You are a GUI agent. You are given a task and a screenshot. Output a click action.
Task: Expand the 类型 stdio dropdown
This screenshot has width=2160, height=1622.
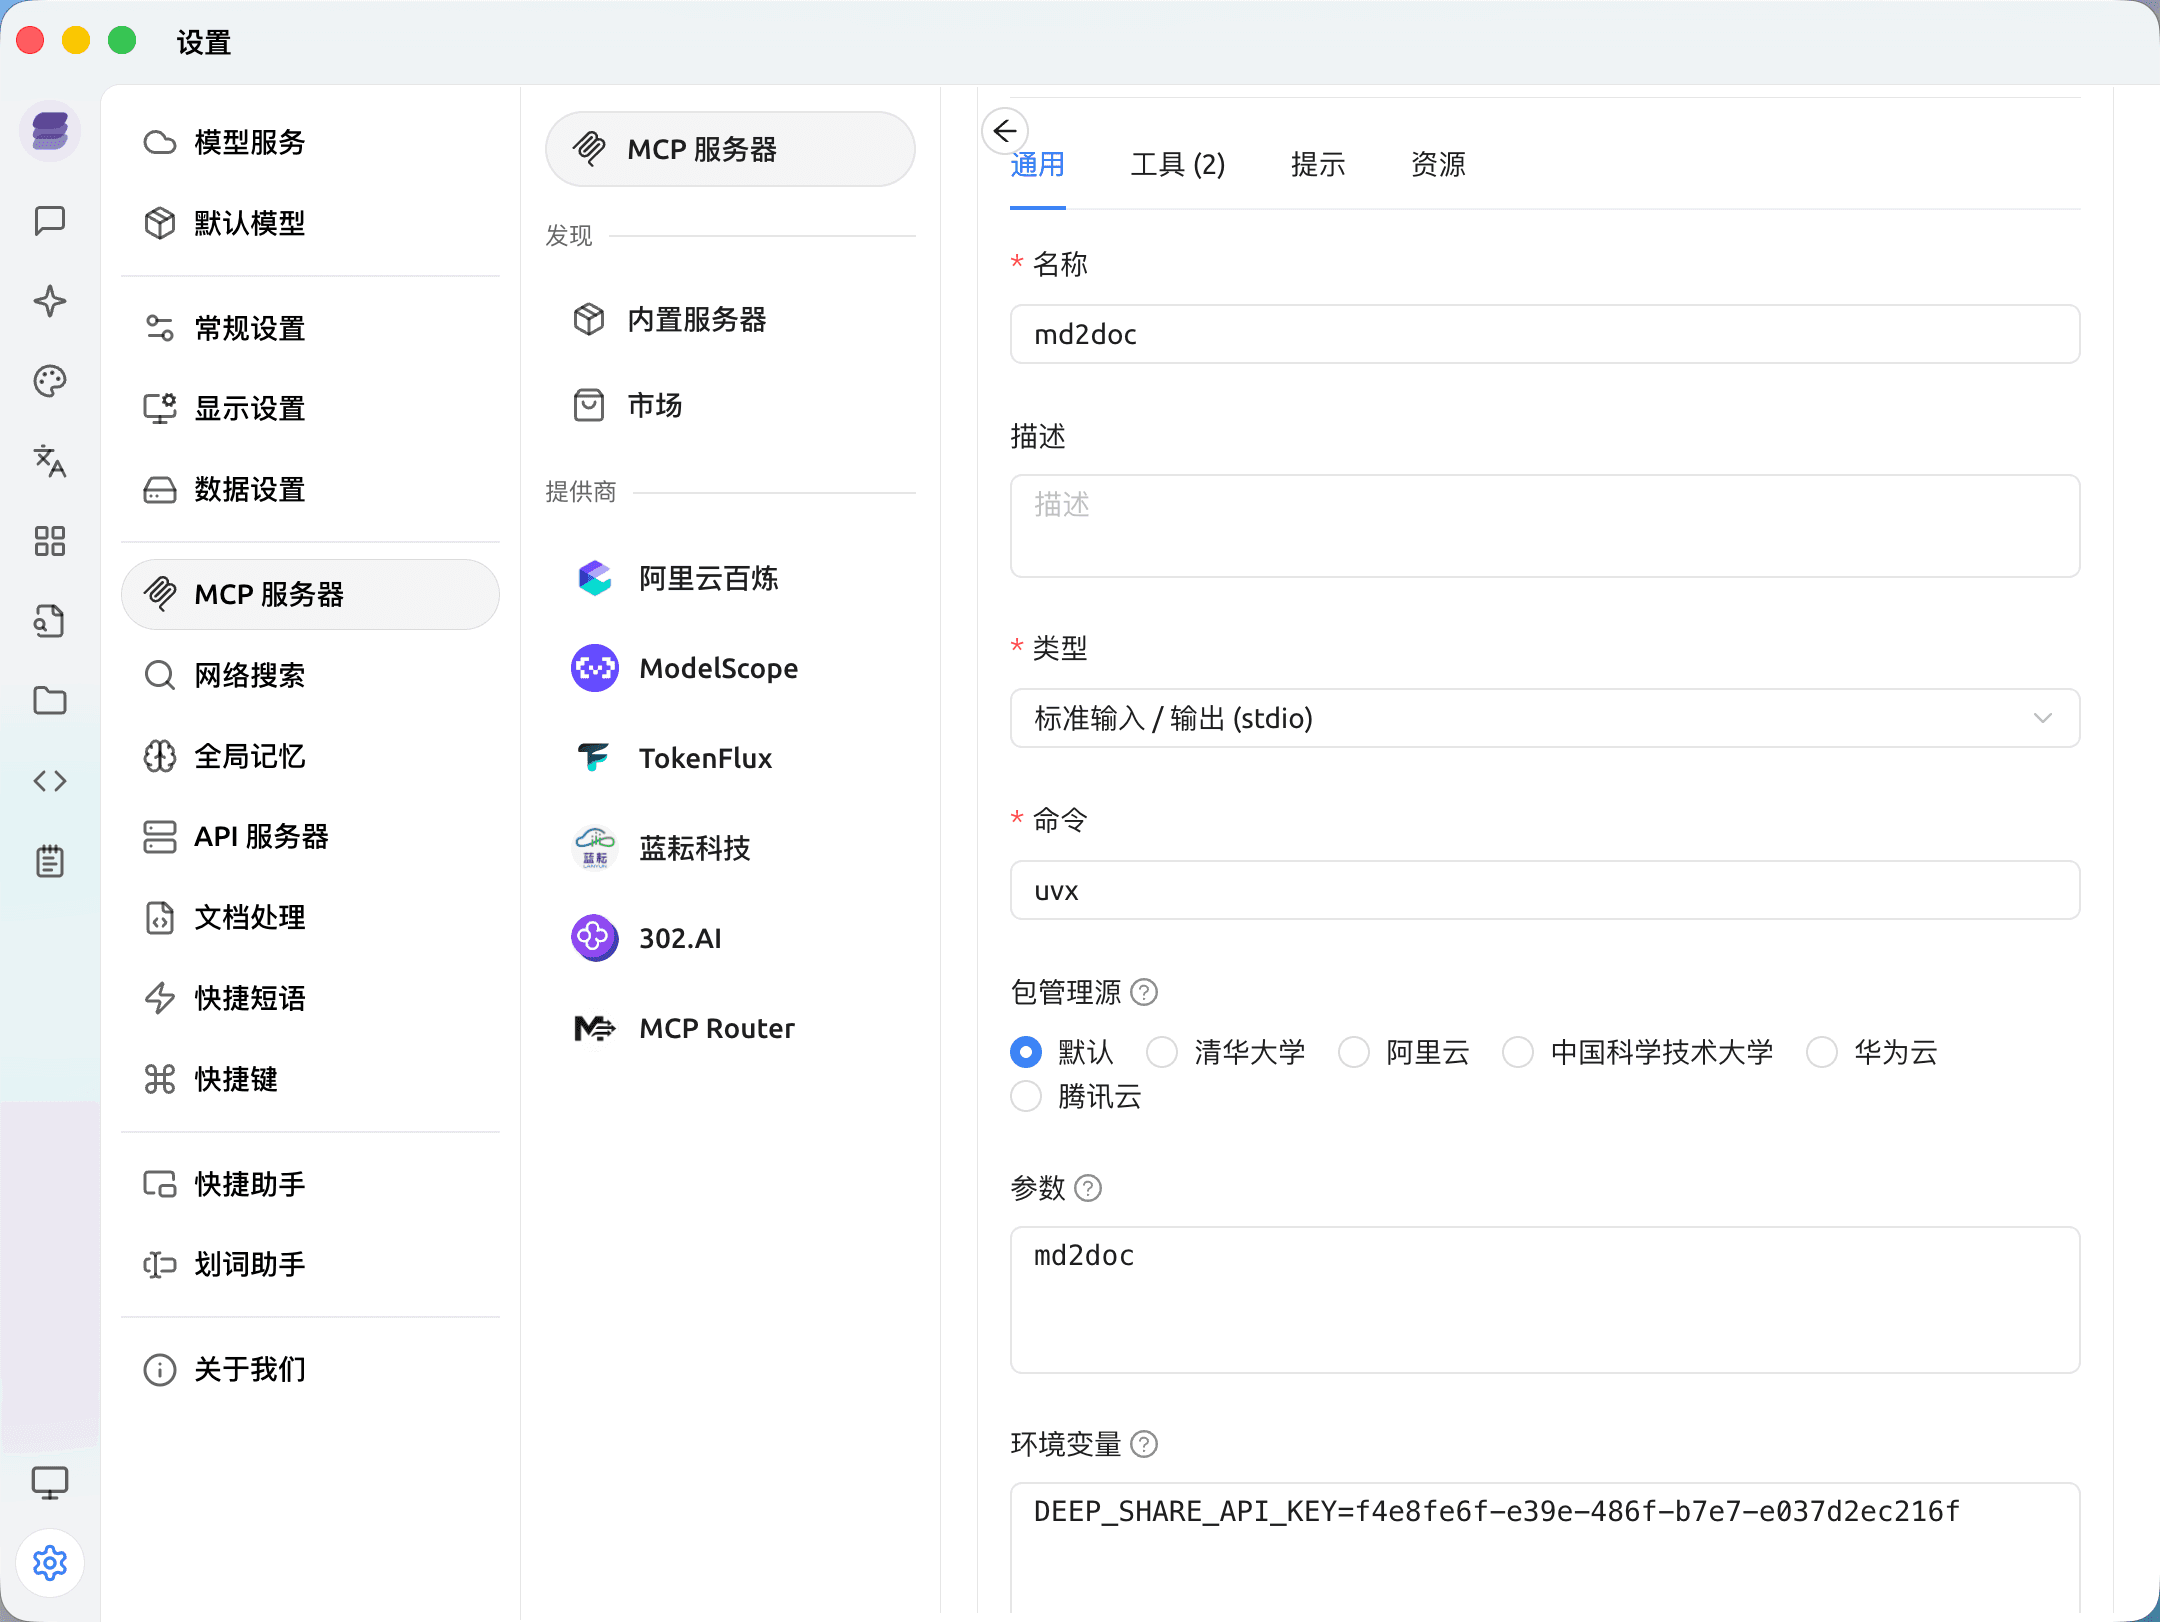tap(1544, 718)
